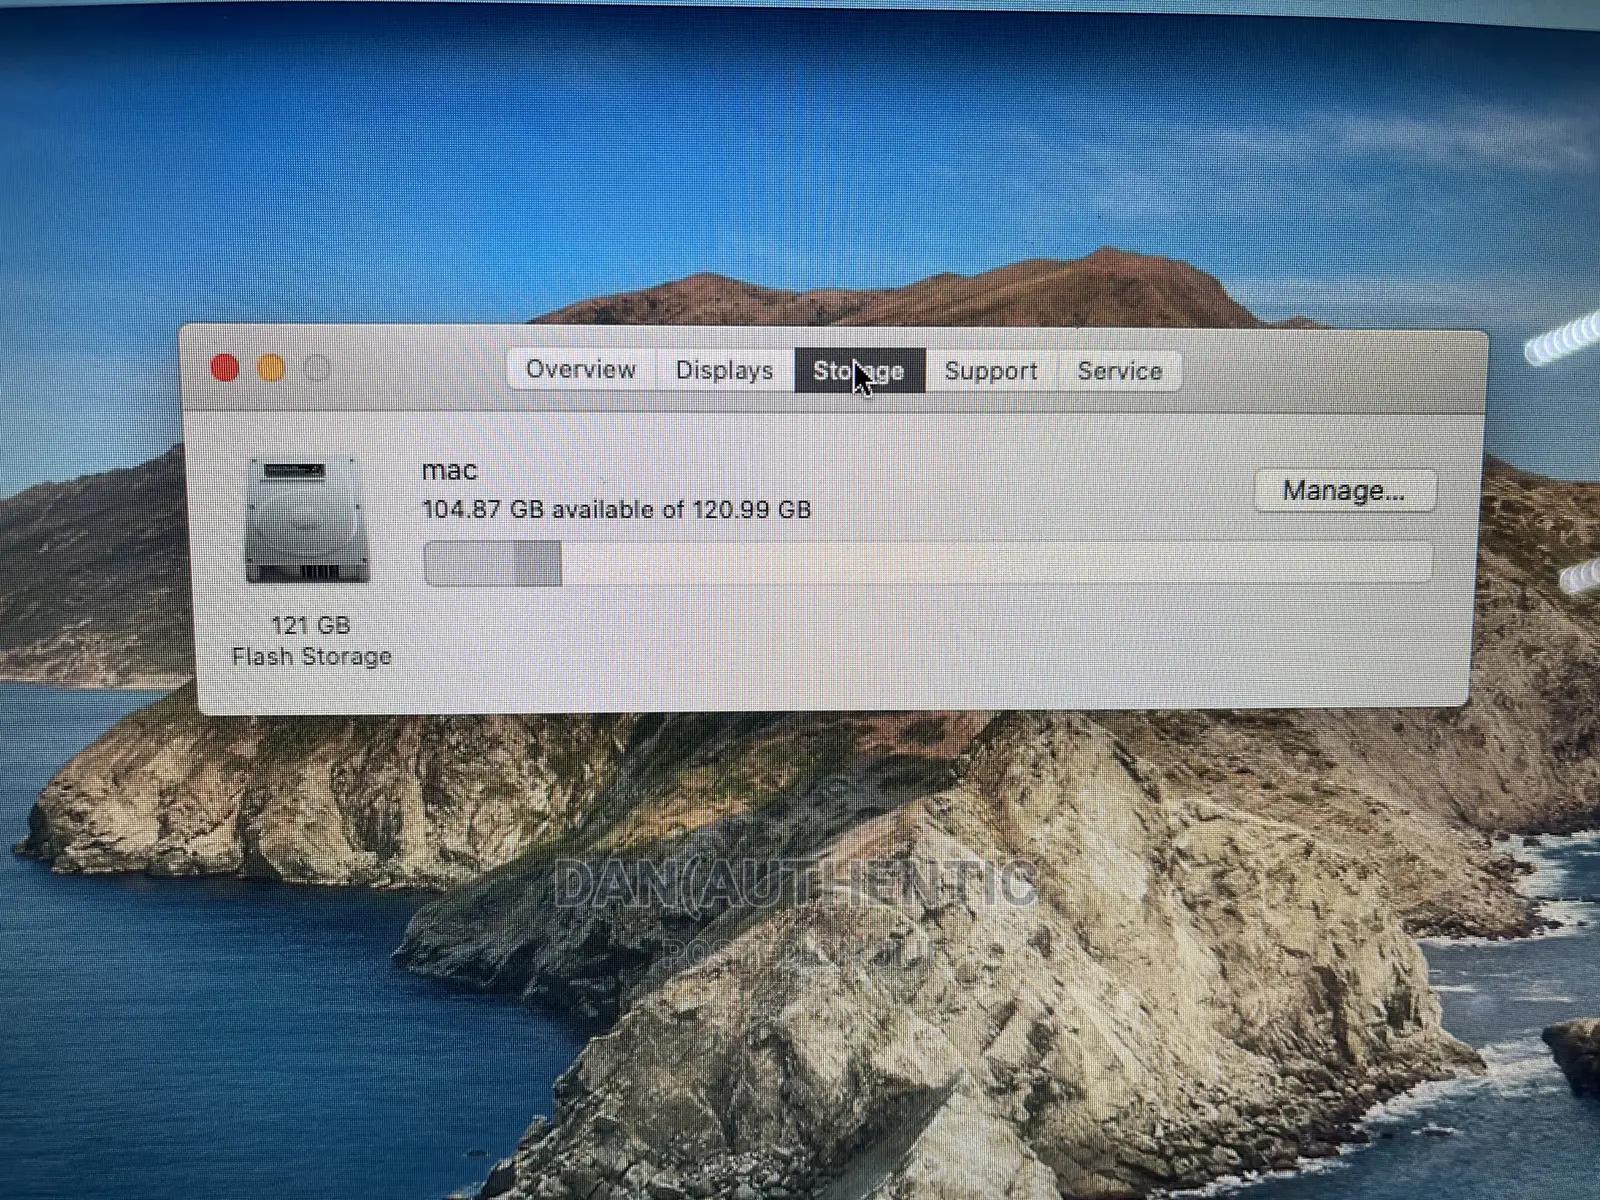The image size is (1600, 1200).
Task: Minimize window with the yellow button
Action: point(271,368)
